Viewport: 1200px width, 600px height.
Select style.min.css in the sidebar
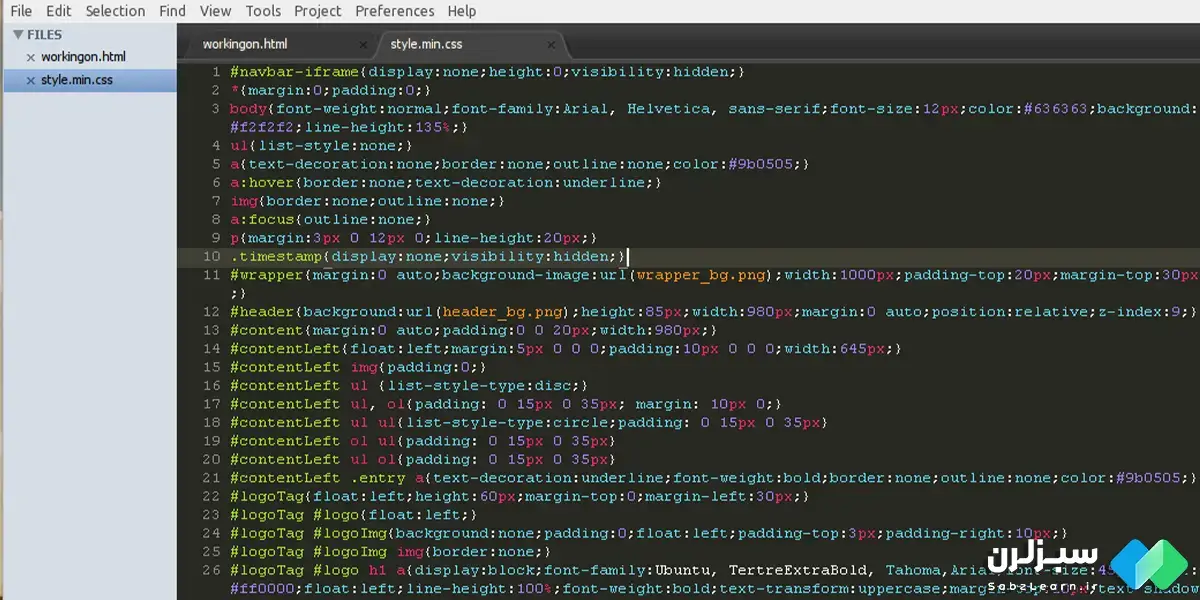tap(77, 80)
